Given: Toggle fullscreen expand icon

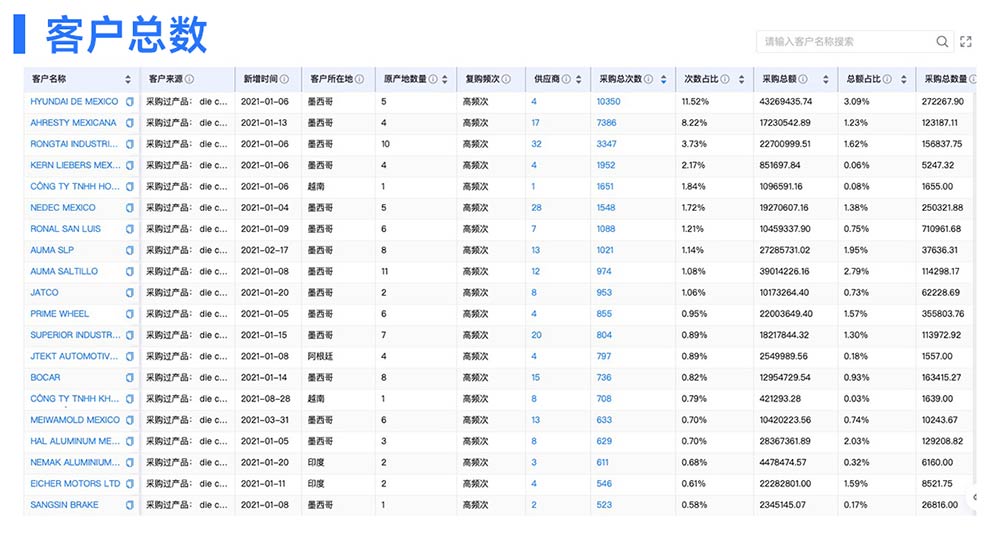Looking at the screenshot, I should coord(966,41).
